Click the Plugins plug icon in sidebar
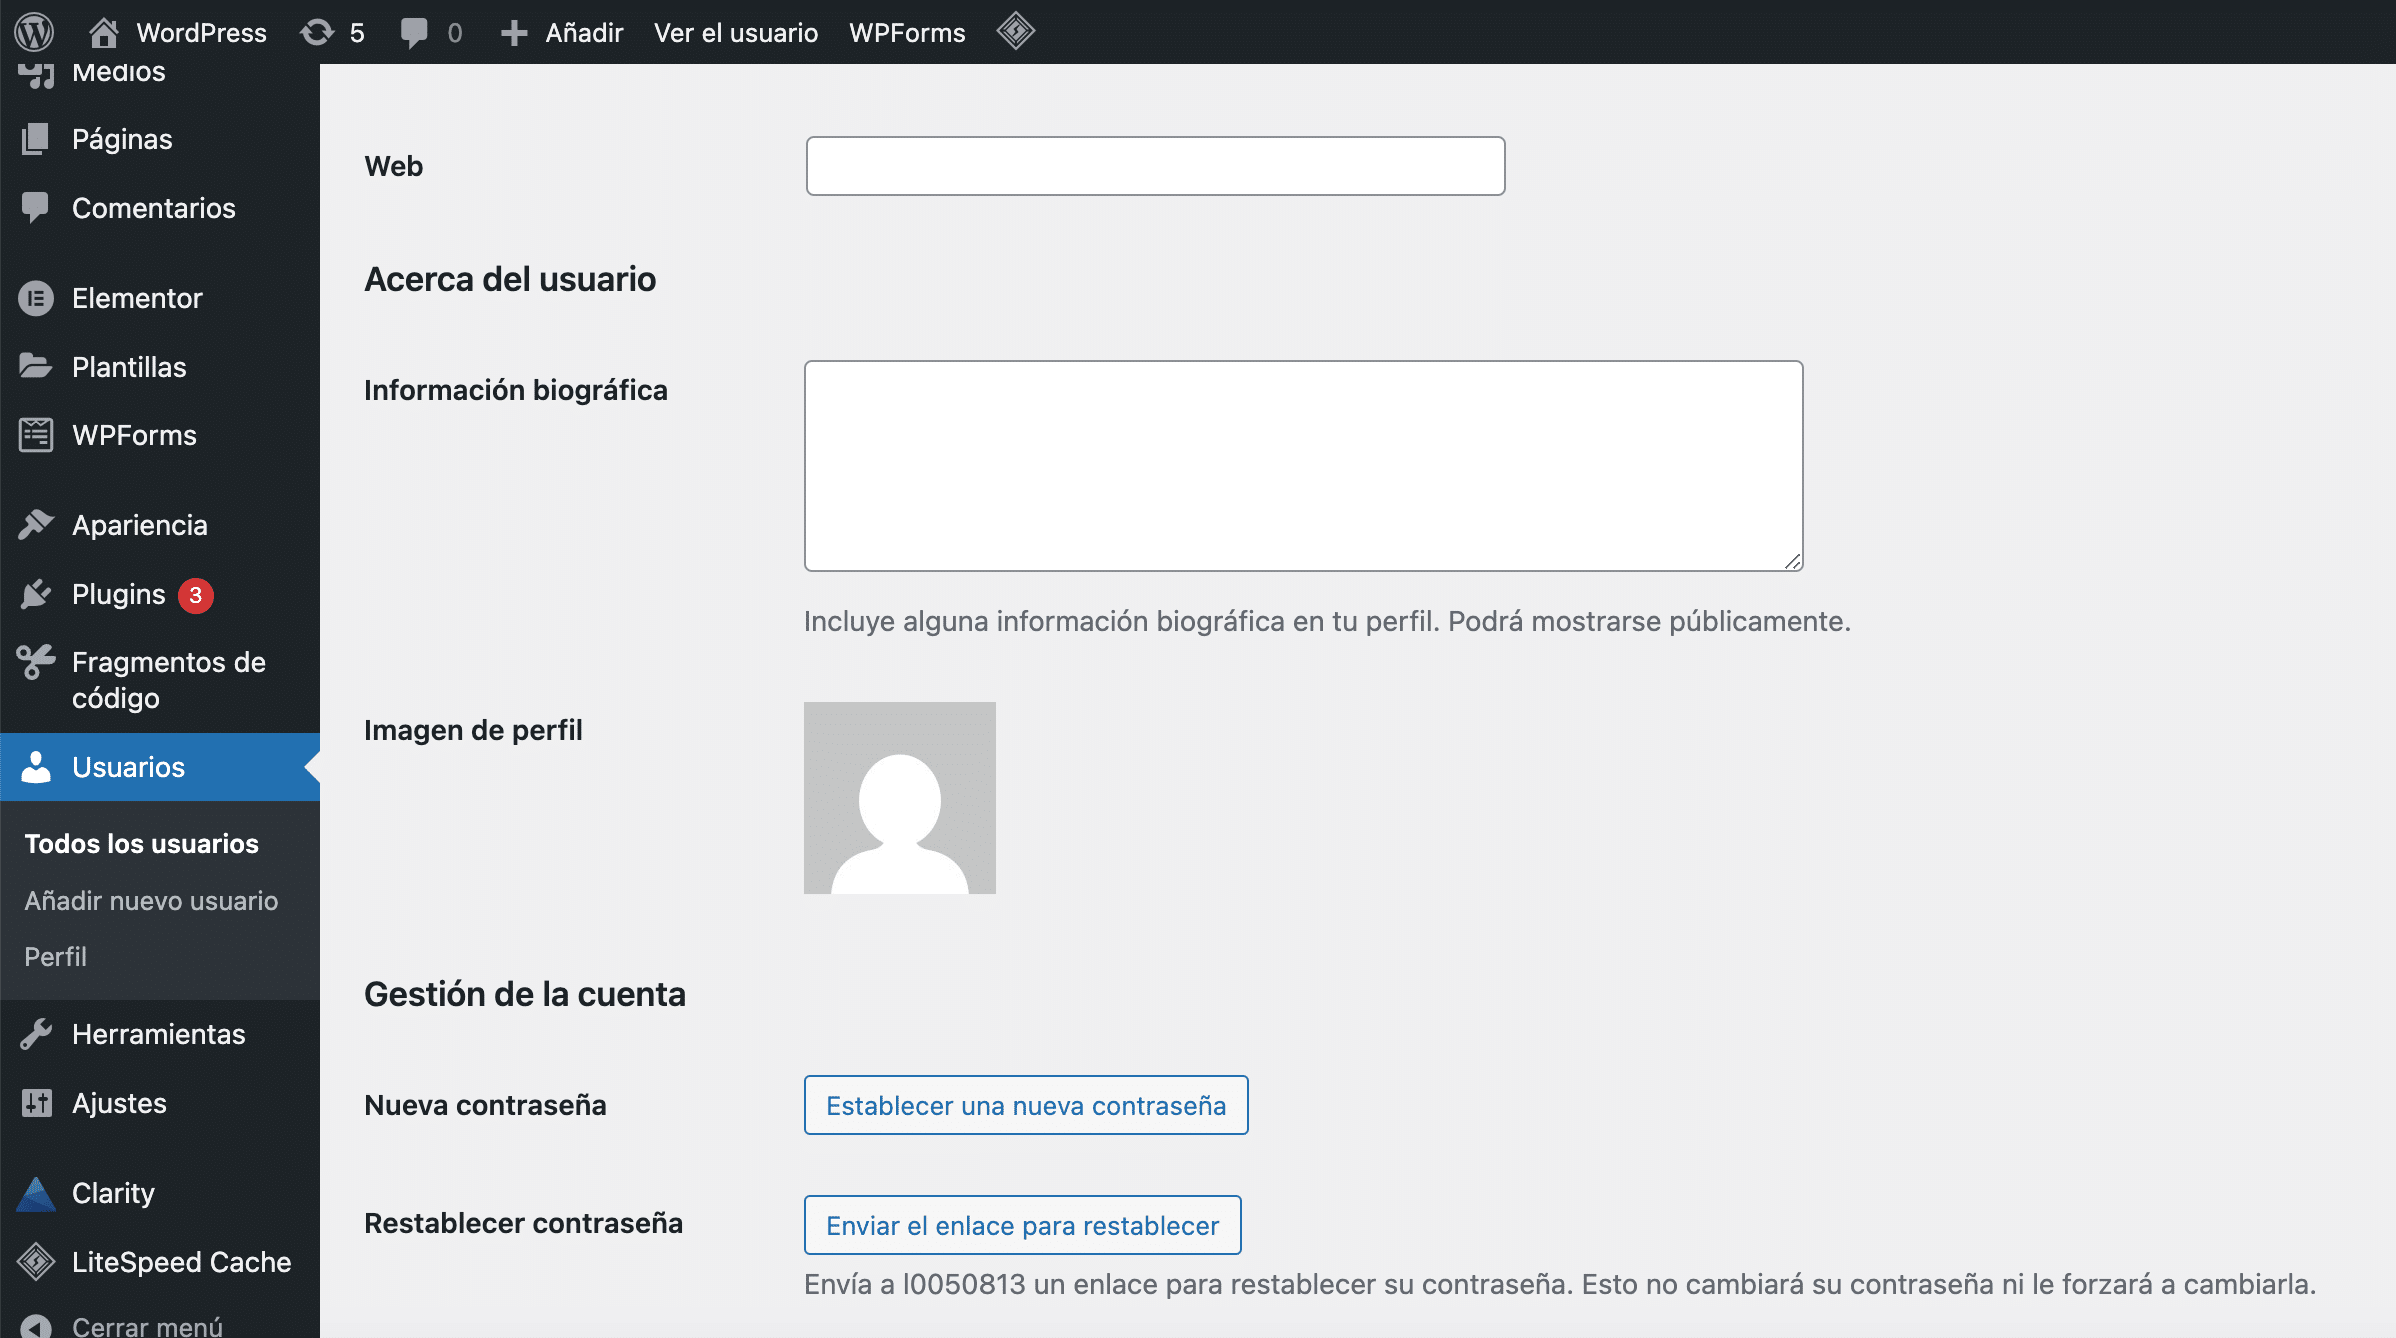2396x1338 pixels. 36,594
